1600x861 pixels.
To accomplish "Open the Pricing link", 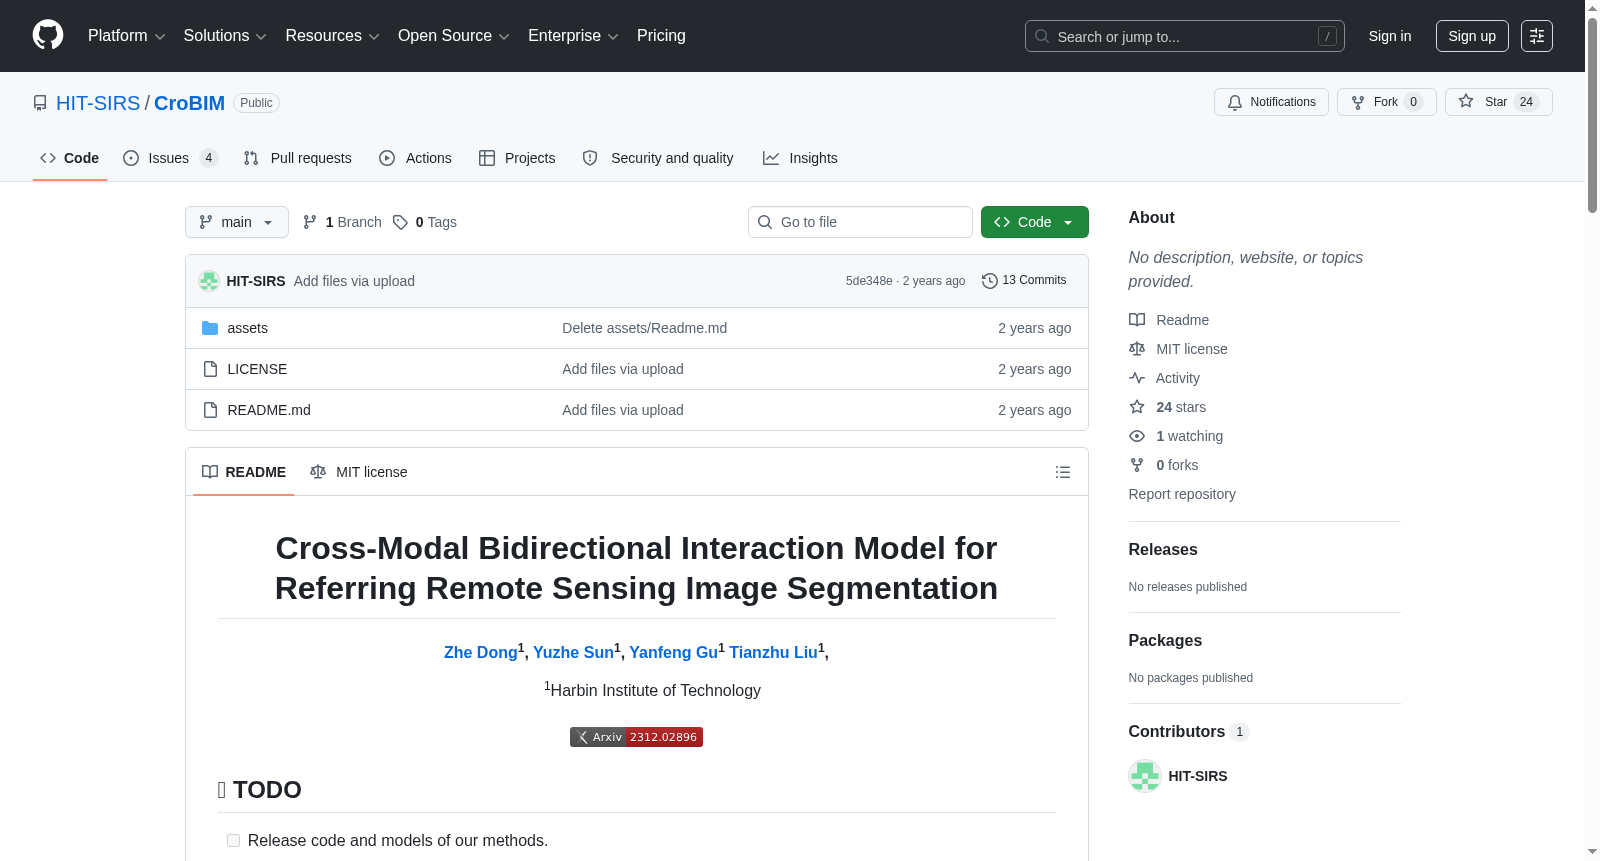I will [x=661, y=36].
